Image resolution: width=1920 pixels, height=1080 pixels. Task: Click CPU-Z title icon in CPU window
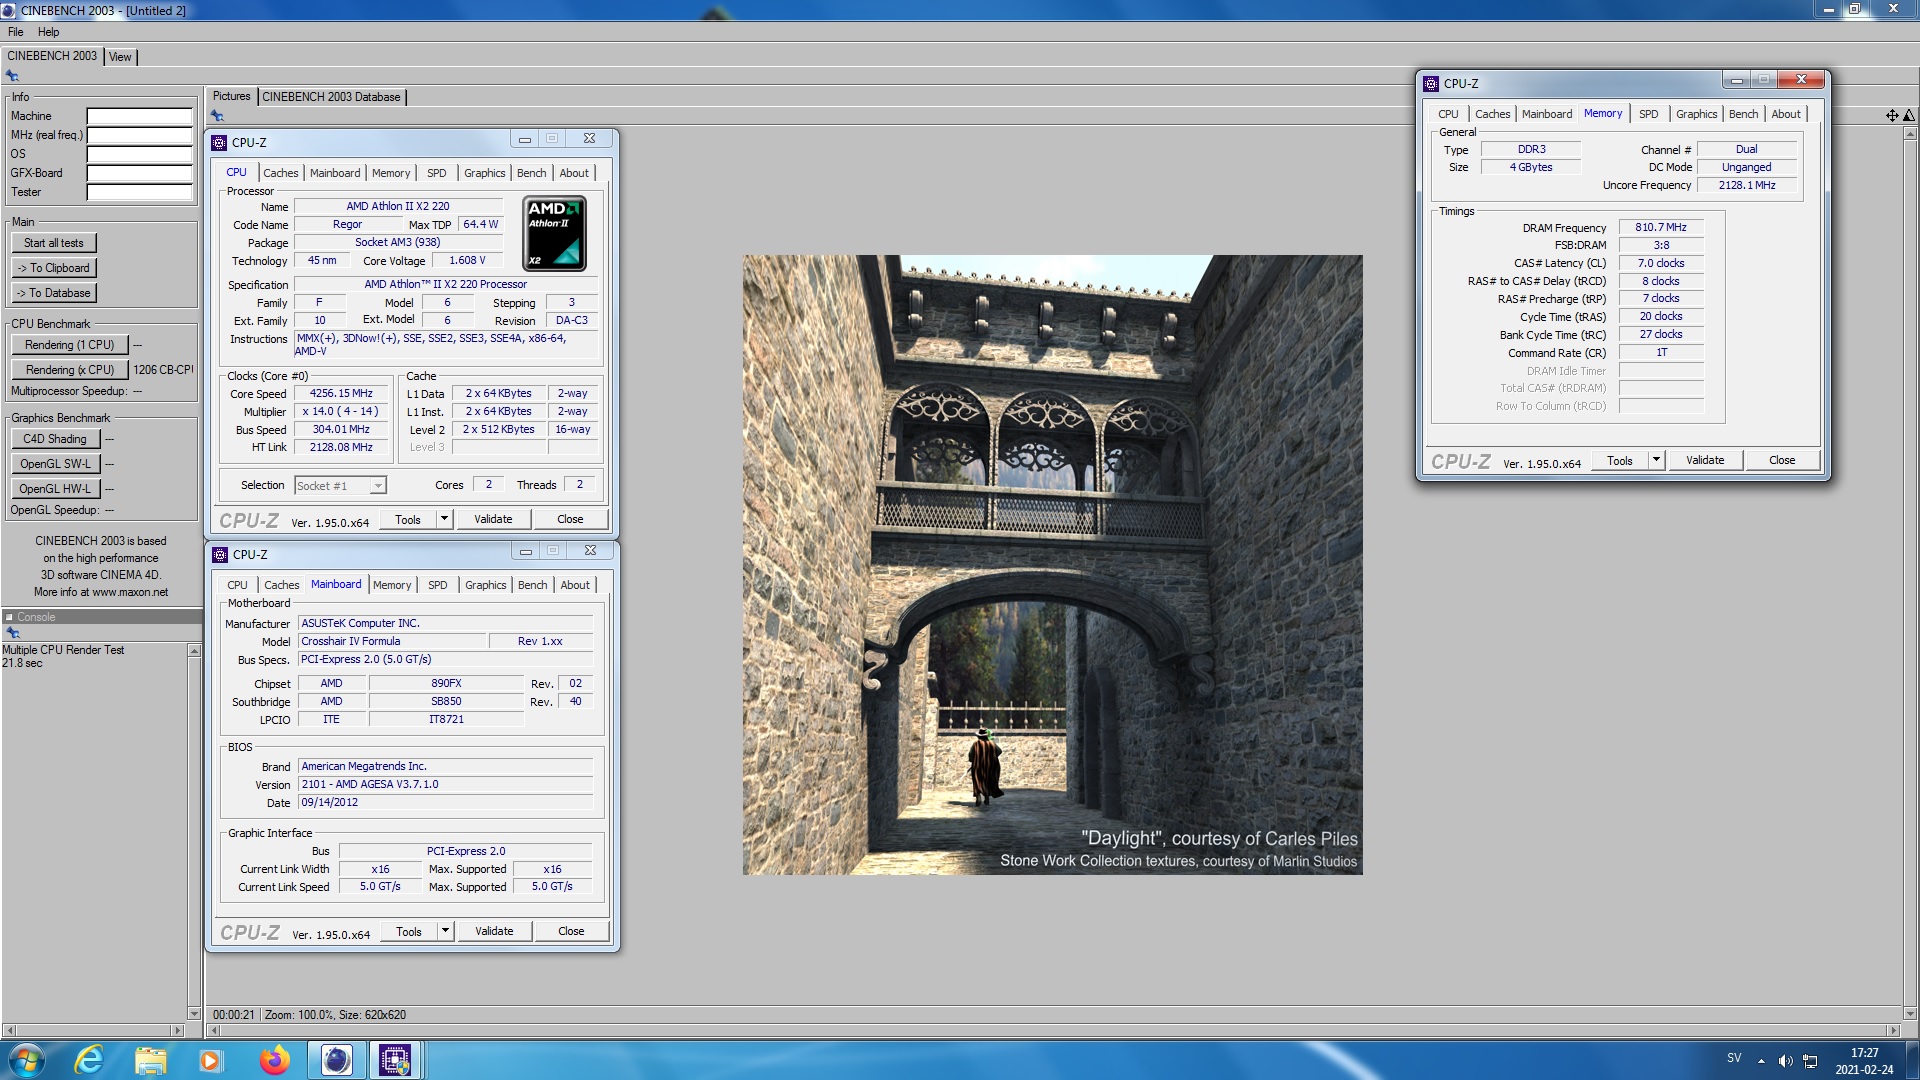[x=219, y=142]
